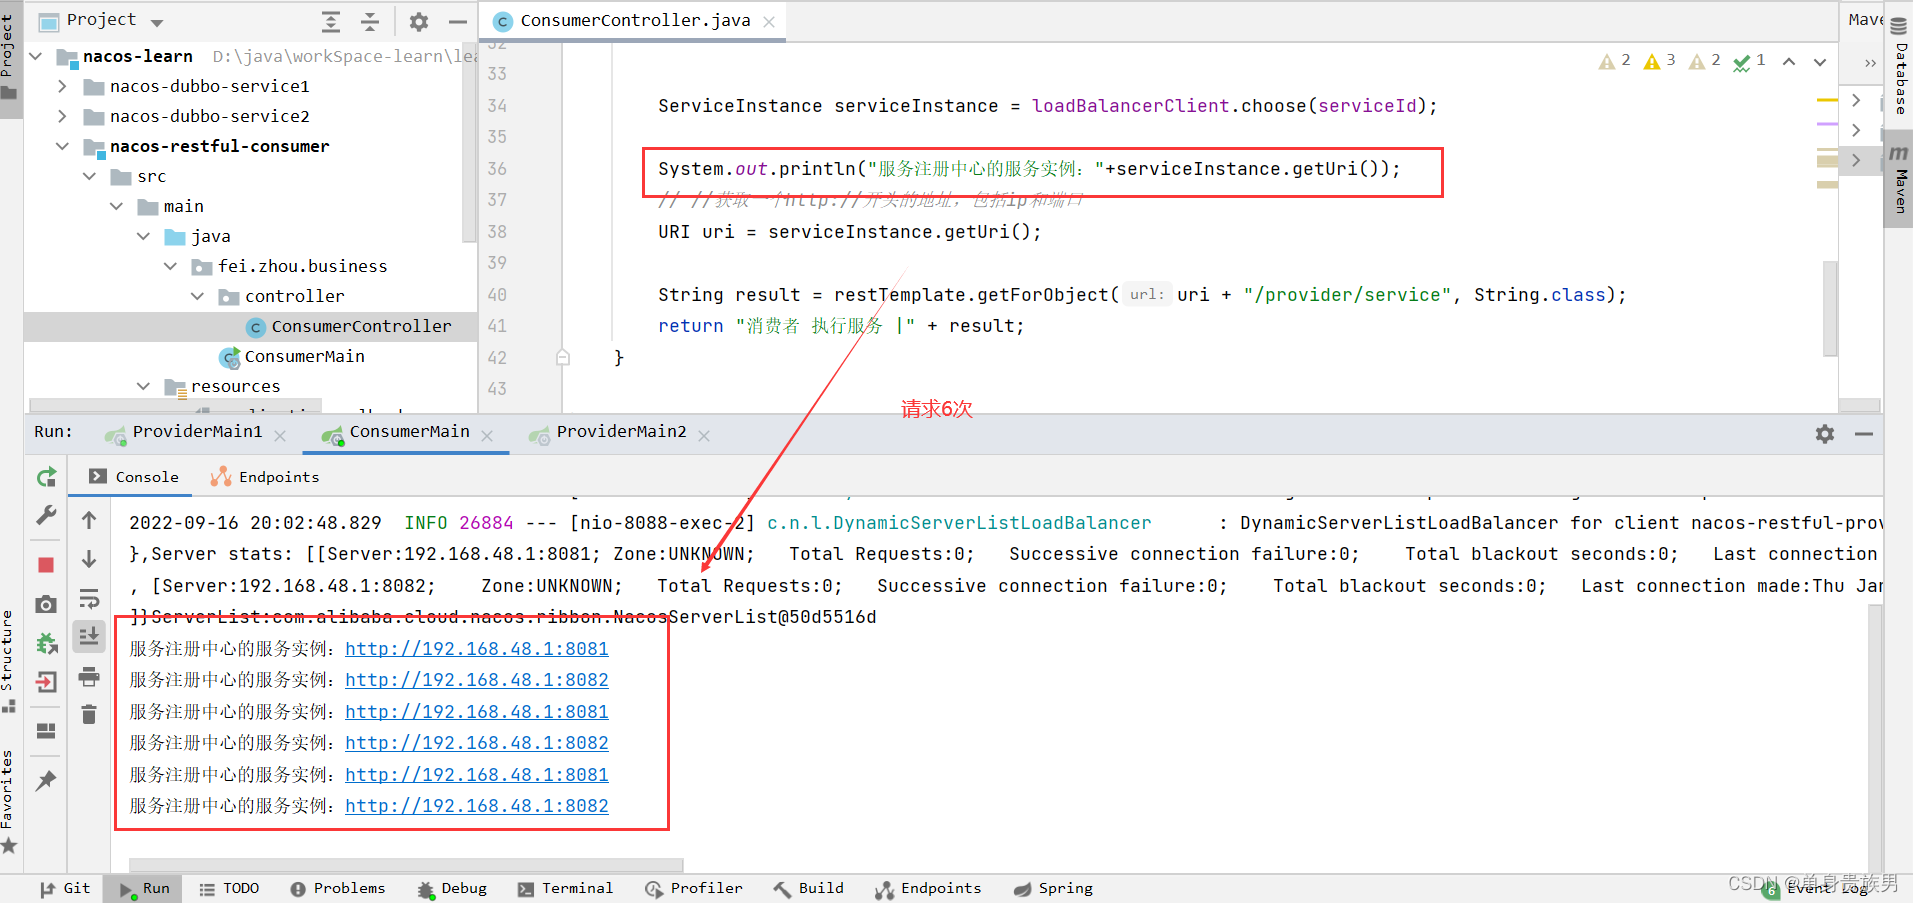Collapse the java folder
Screen dimensions: 1913x903
click(143, 236)
